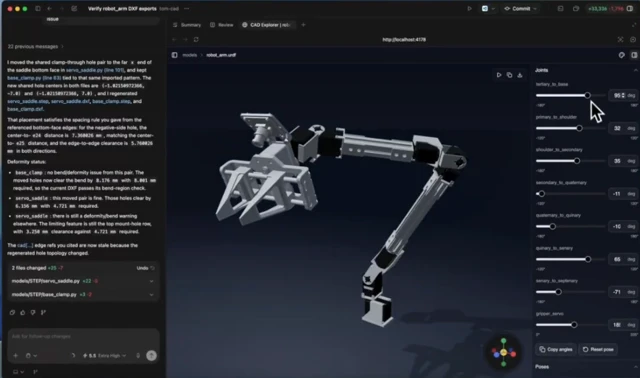
Task: Expand the 22 previous messages
Action: point(36,47)
